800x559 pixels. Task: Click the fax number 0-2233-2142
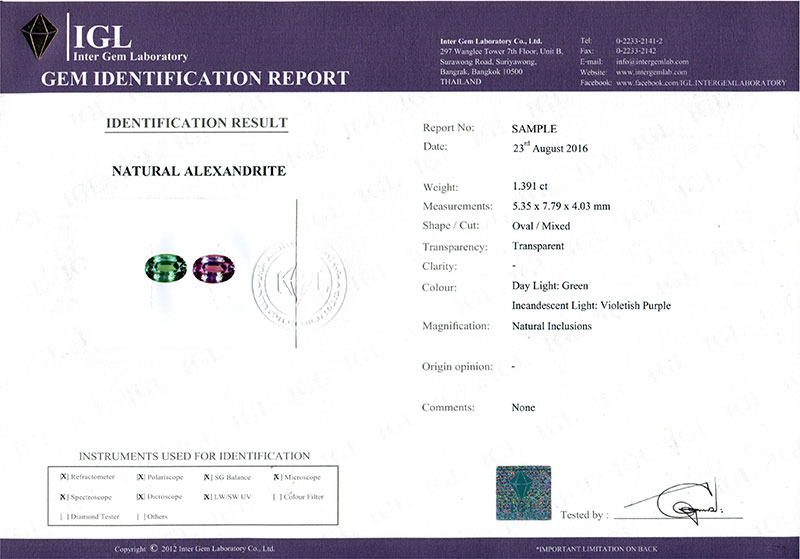point(636,50)
